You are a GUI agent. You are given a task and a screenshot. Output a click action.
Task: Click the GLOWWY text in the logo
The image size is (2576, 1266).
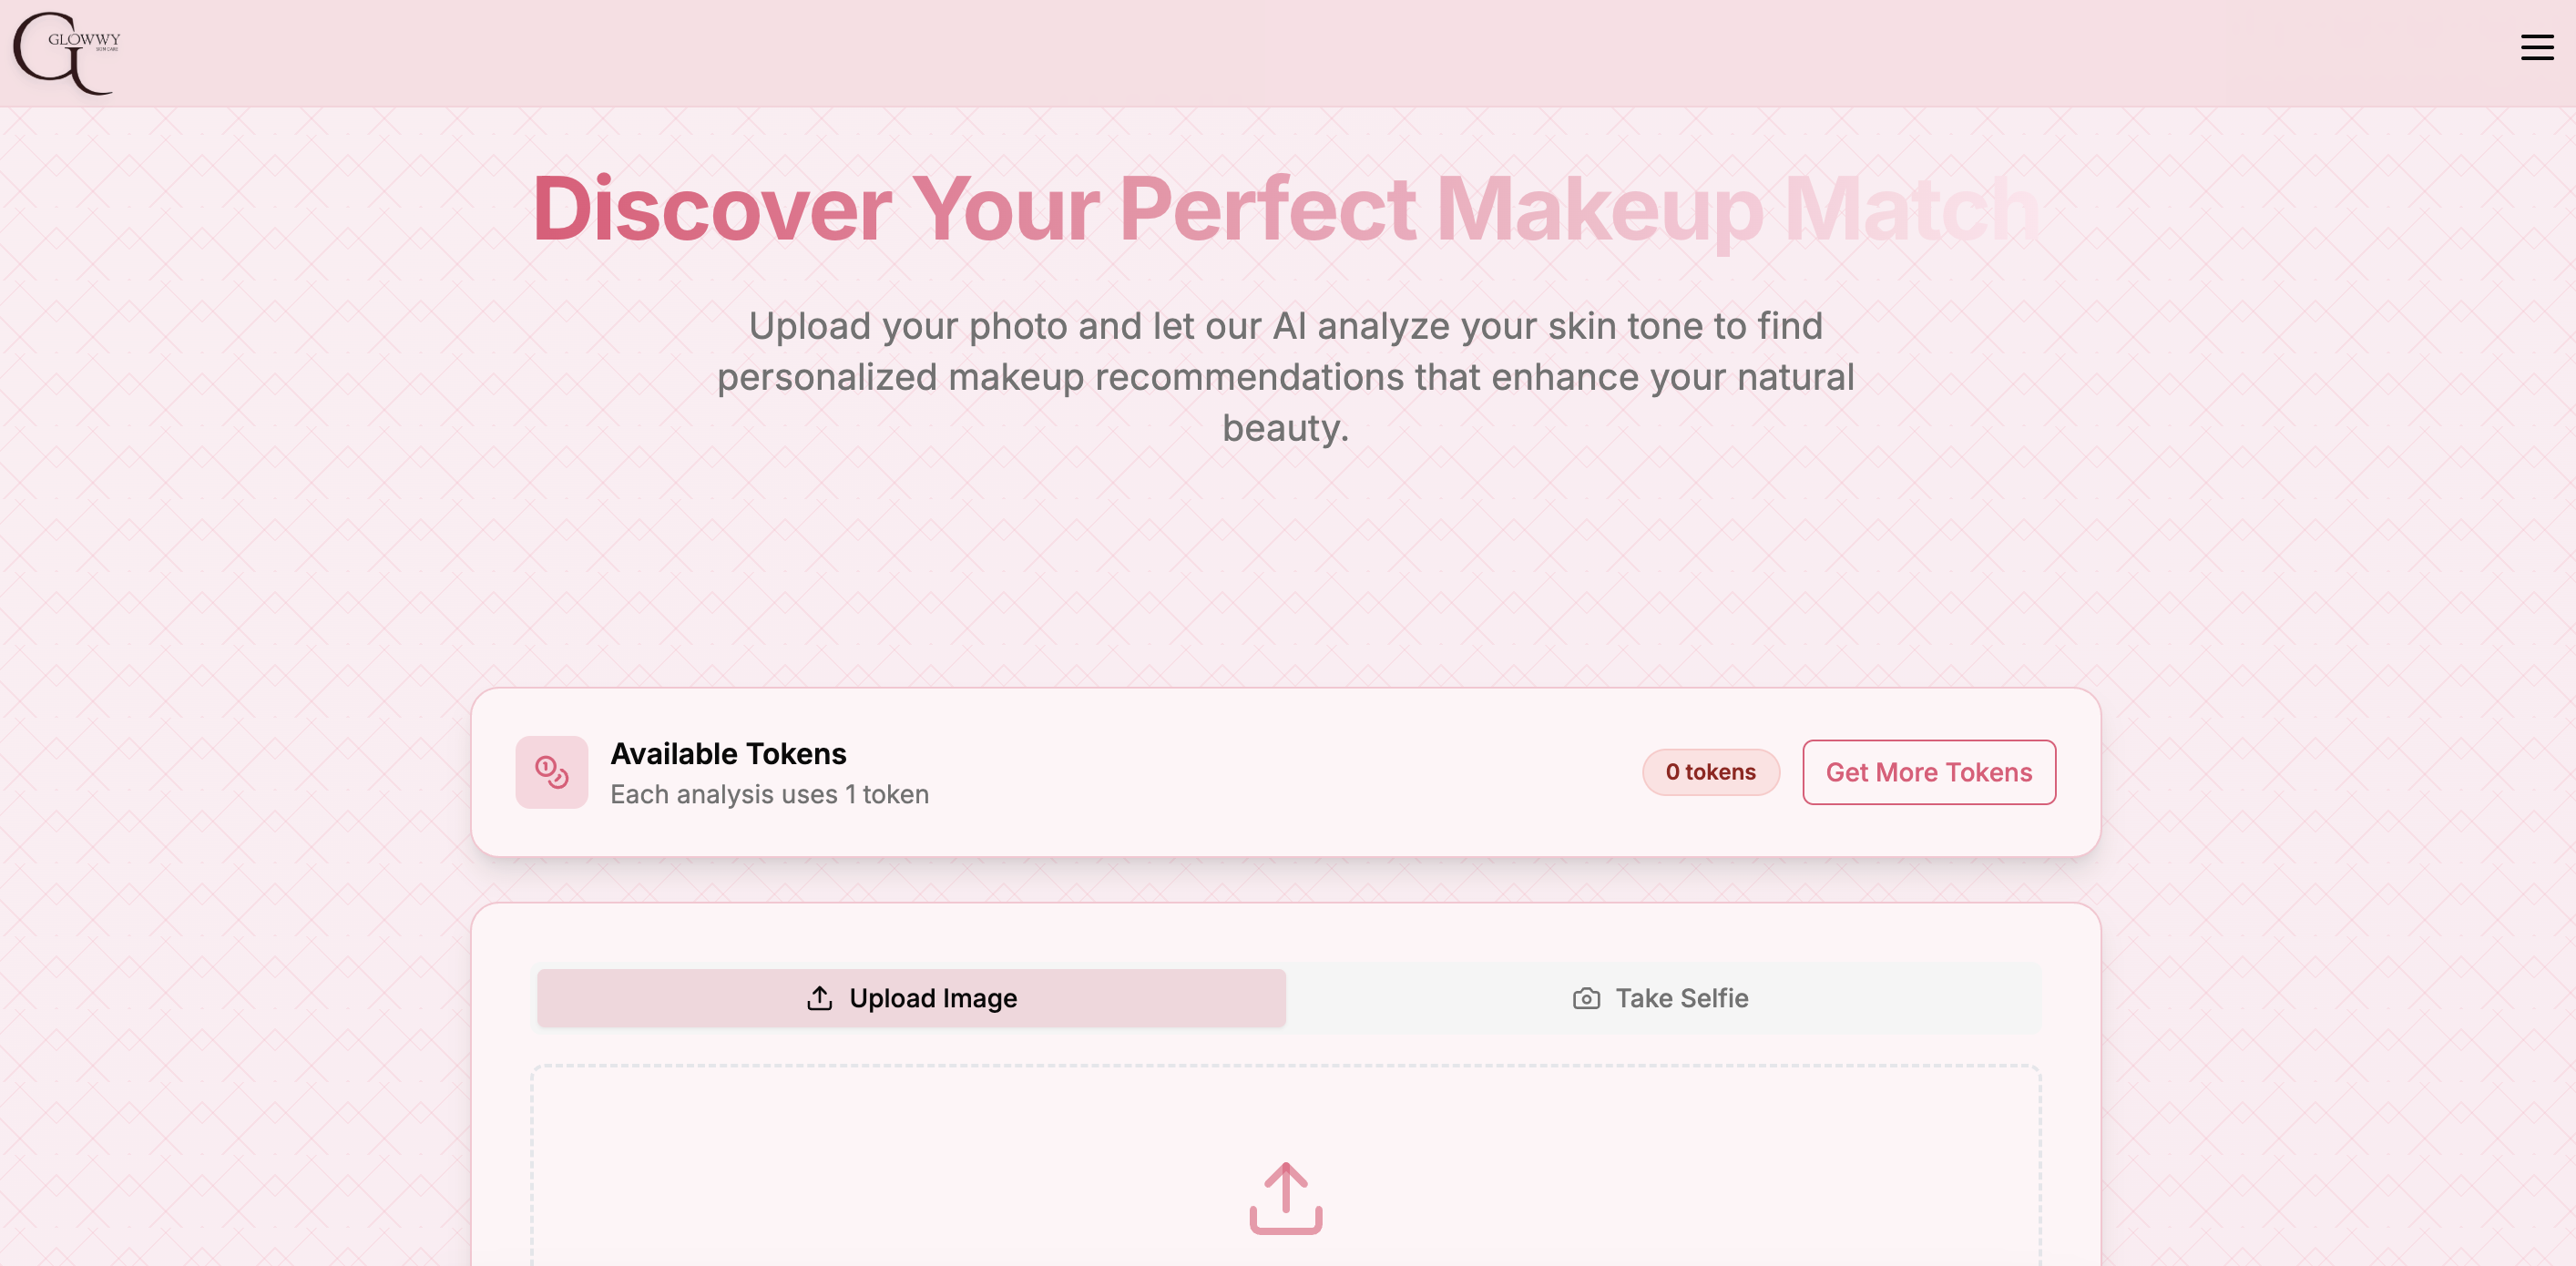84,40
